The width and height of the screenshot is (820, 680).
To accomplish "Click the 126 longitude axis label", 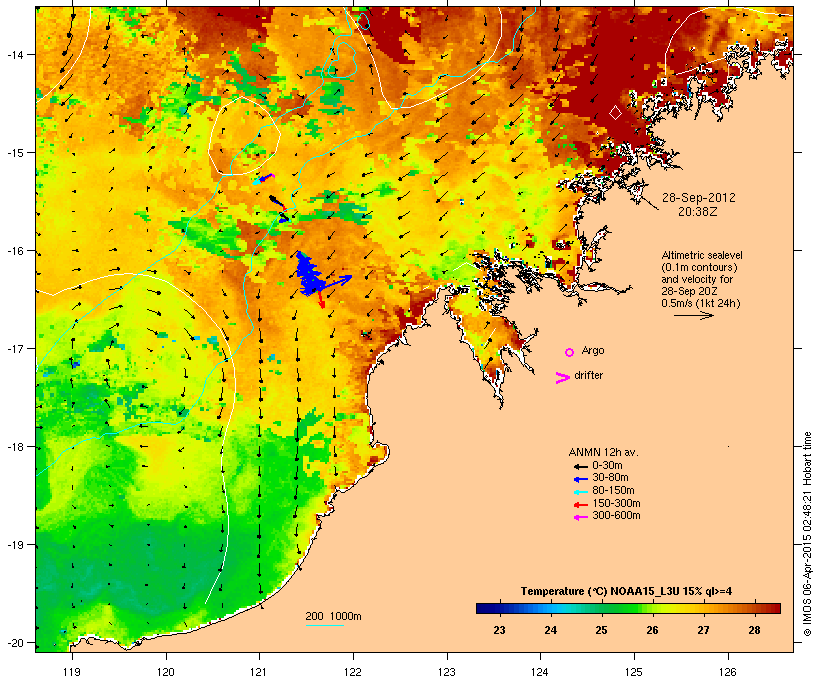I will (727, 672).
